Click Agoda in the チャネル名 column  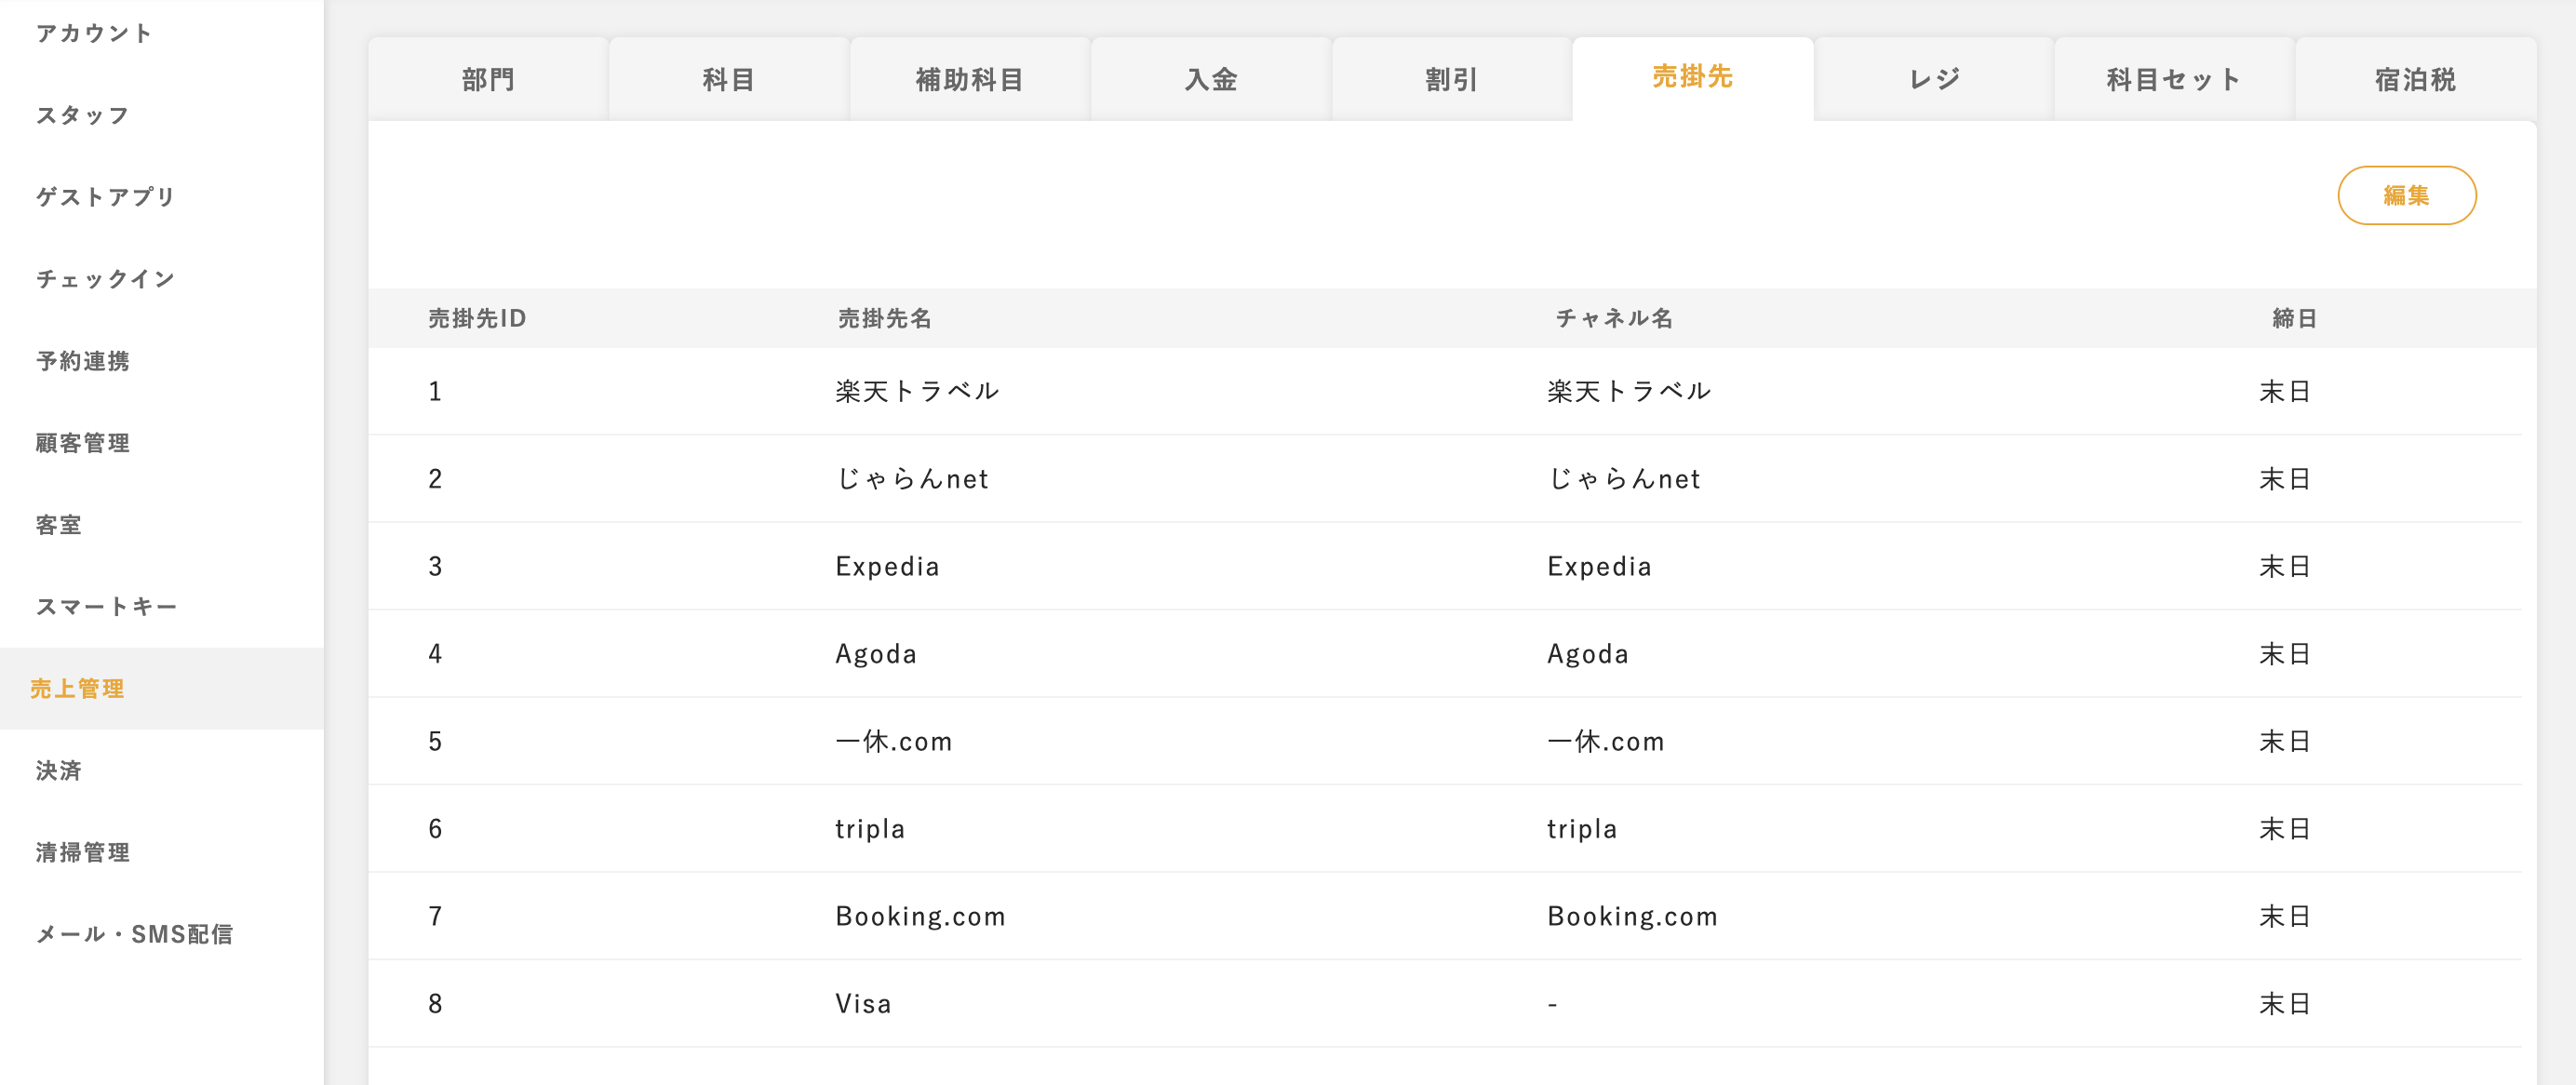point(1588,654)
